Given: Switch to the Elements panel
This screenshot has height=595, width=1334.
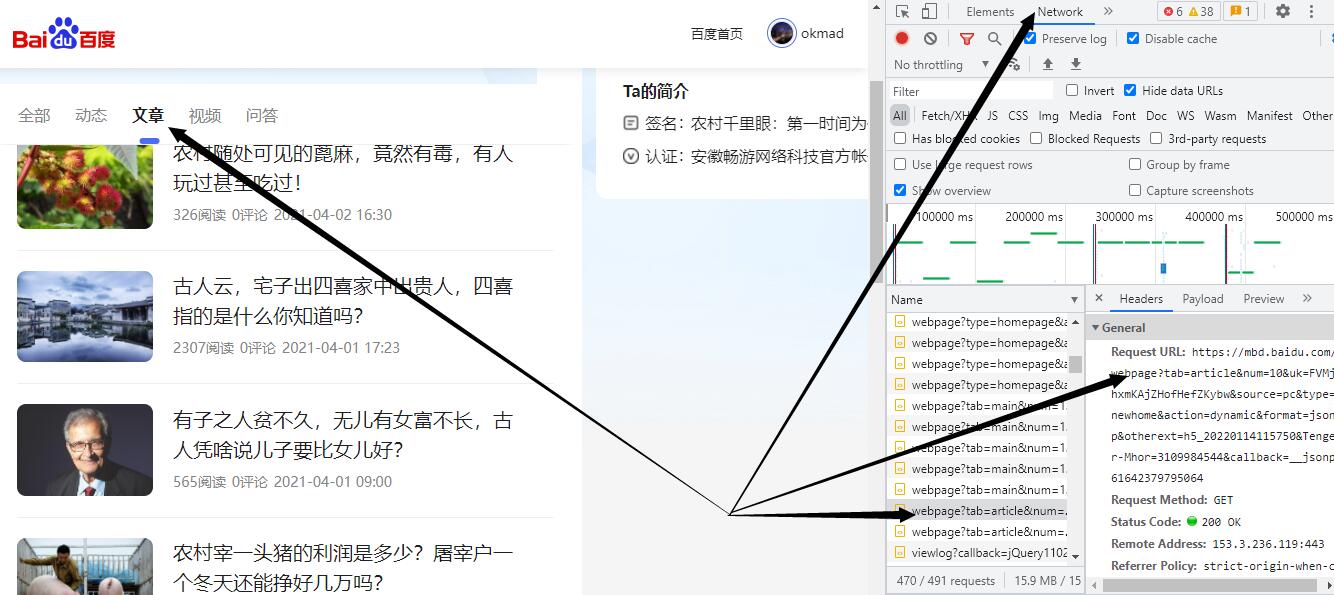Looking at the screenshot, I should pyautogui.click(x=990, y=12).
